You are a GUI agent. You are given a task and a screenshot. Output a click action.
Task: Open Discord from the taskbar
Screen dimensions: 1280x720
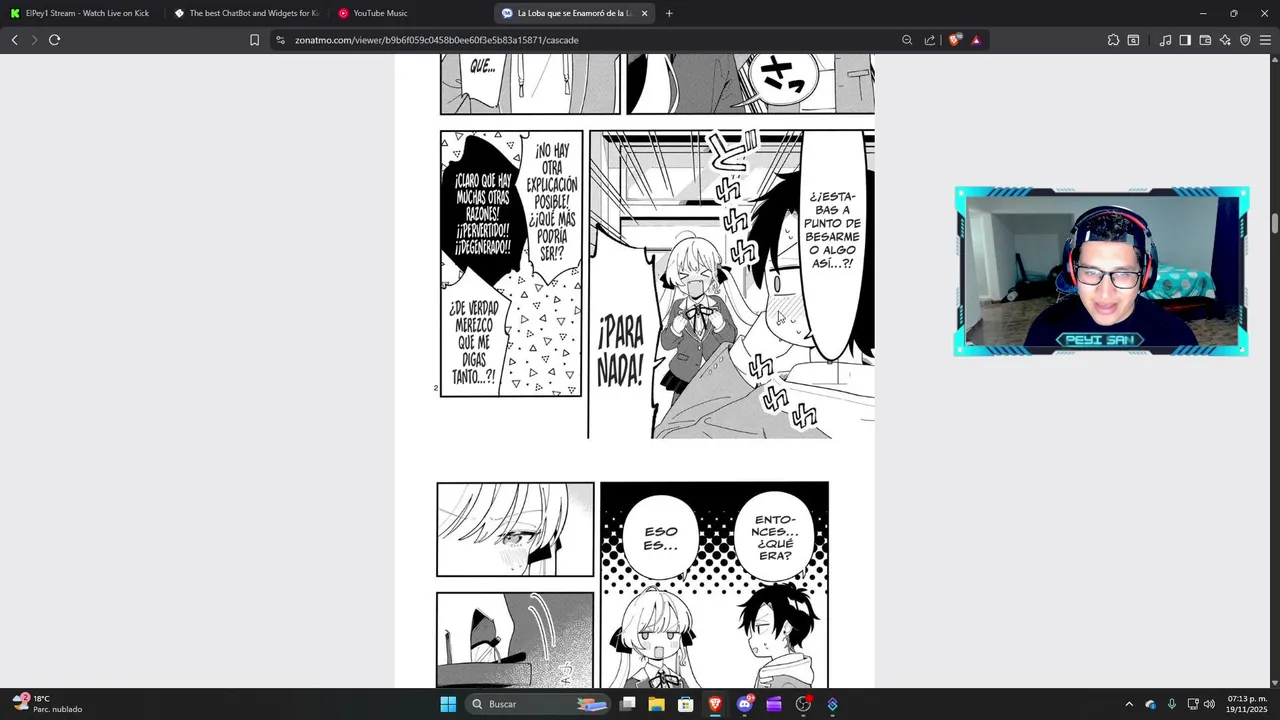(x=744, y=704)
